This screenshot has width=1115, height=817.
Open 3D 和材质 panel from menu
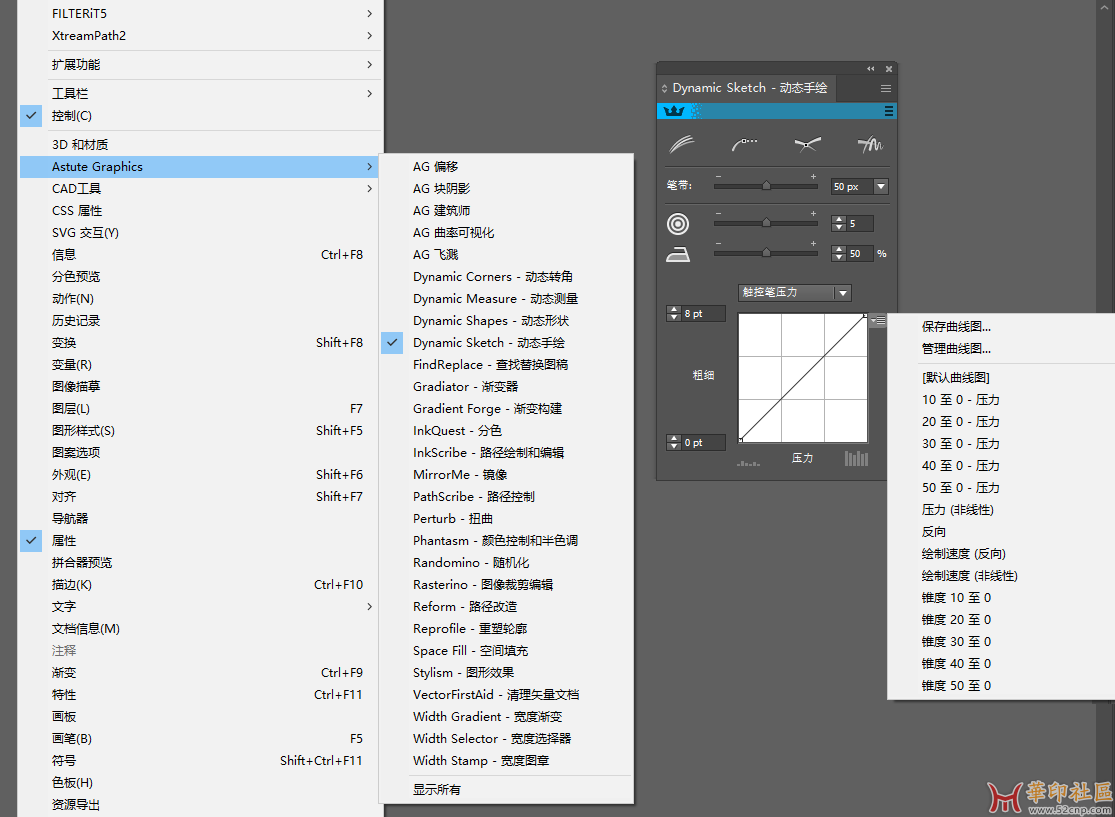[x=201, y=144]
